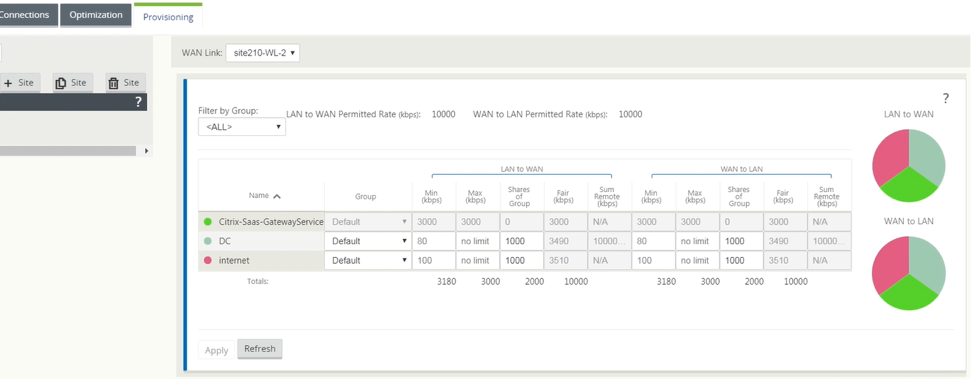Click the WAN to LAN pie chart
This screenshot has width=974, height=379.
pyautogui.click(x=909, y=273)
